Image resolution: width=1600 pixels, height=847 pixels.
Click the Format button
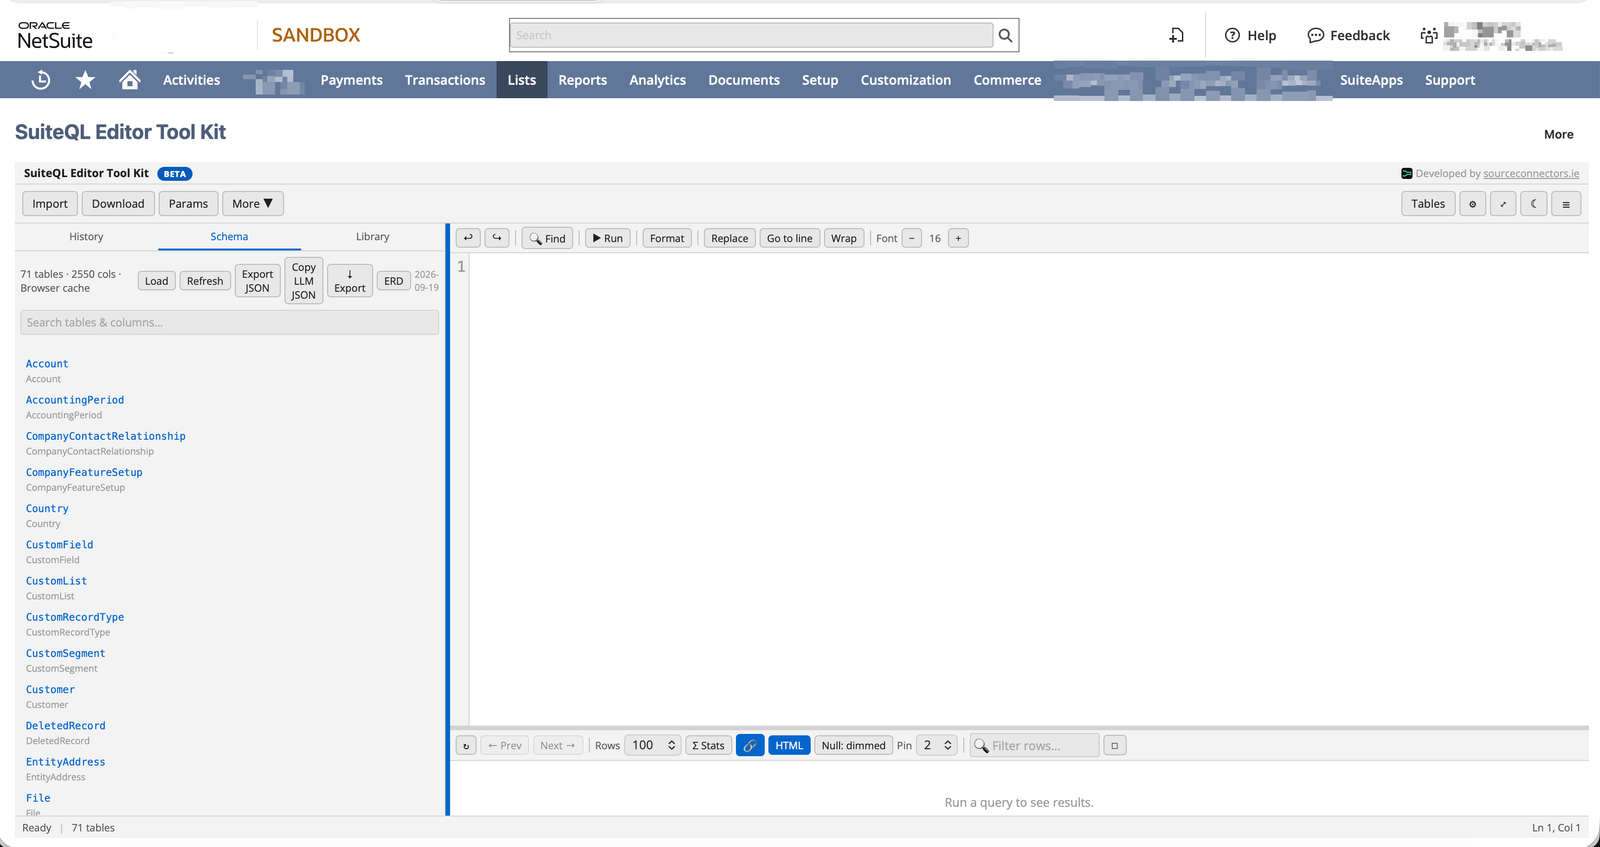coord(667,238)
